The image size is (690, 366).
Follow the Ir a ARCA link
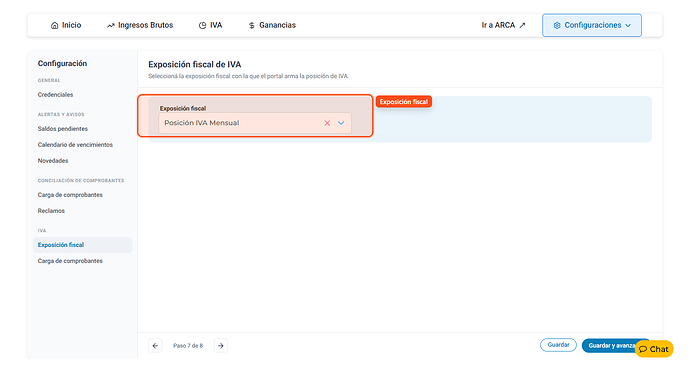coord(503,26)
